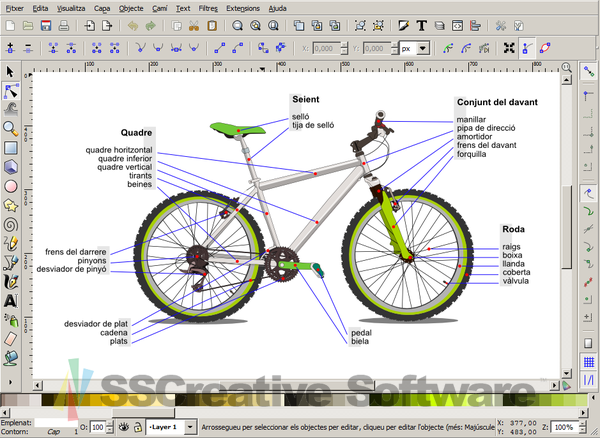Select the Eraser tool

pos(11,339)
